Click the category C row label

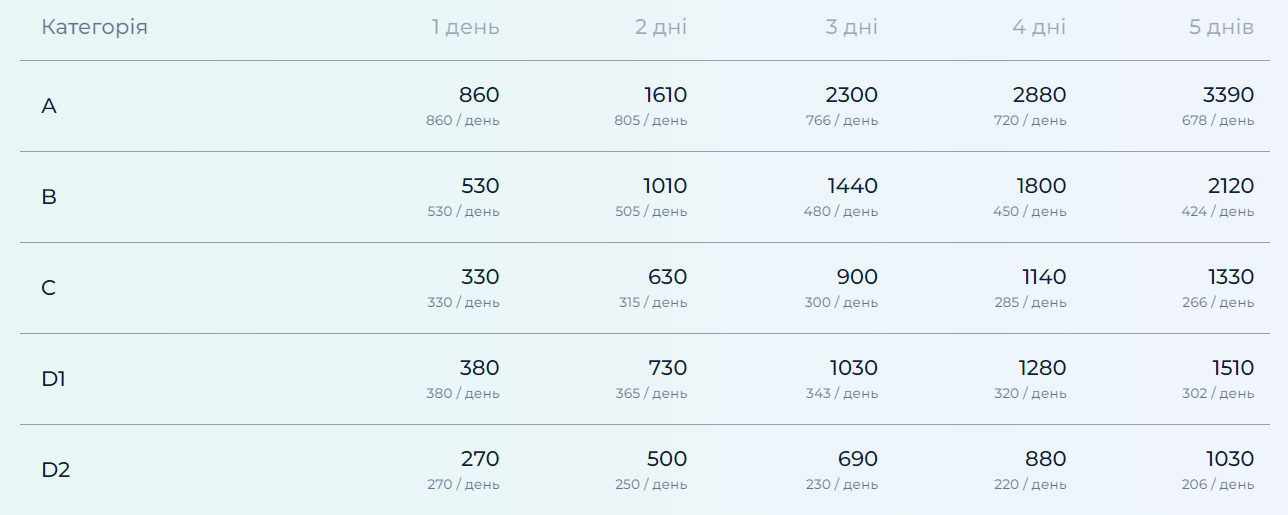tap(49, 288)
